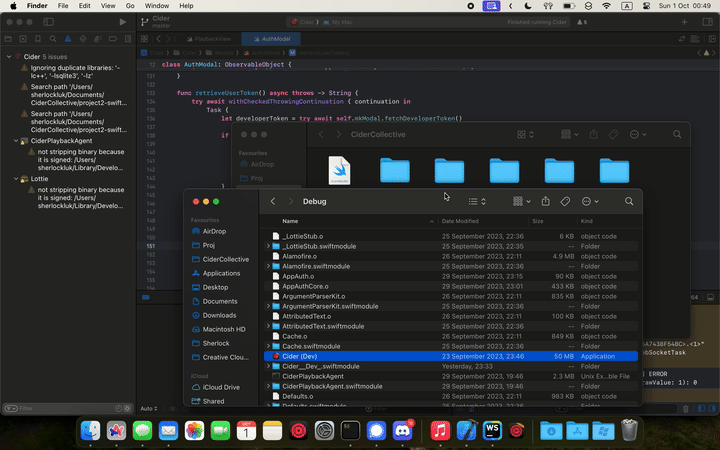Collapse the CiderPlaybackAgent issues group
This screenshot has height=450, width=720.
pyautogui.click(x=17, y=142)
